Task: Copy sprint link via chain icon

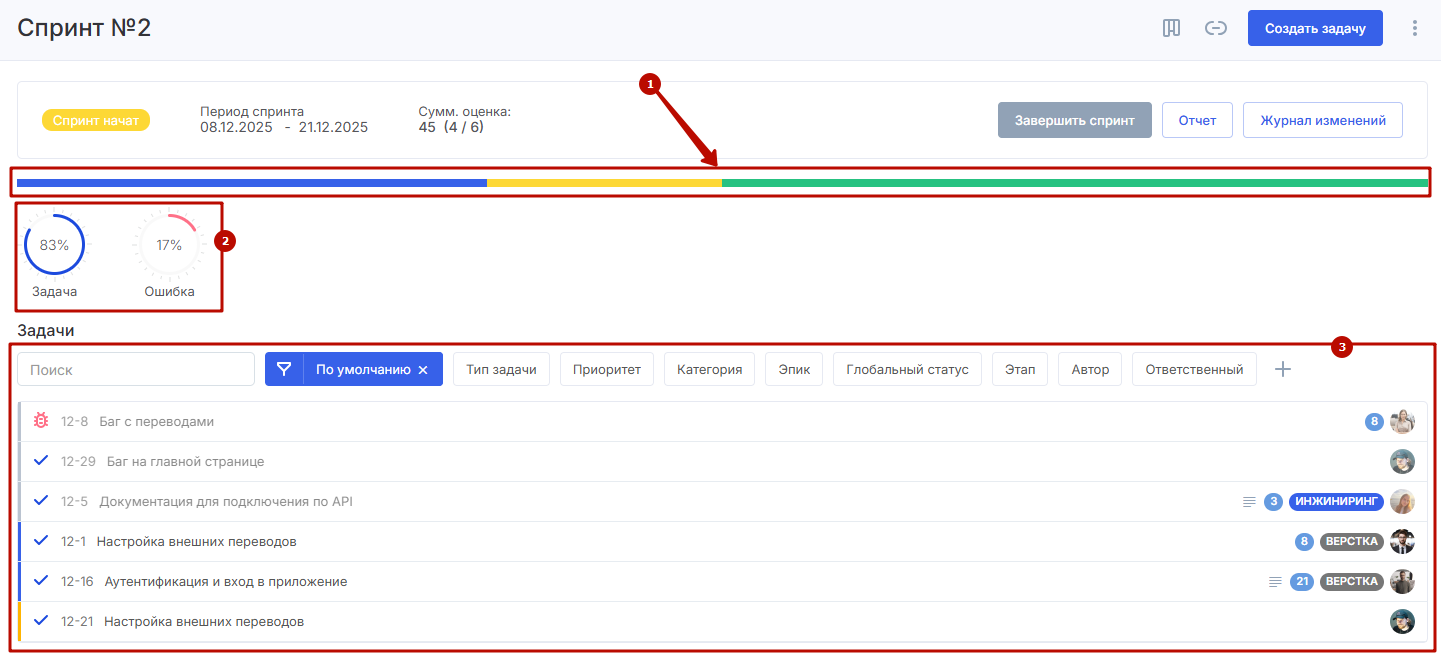Action: [x=1215, y=28]
